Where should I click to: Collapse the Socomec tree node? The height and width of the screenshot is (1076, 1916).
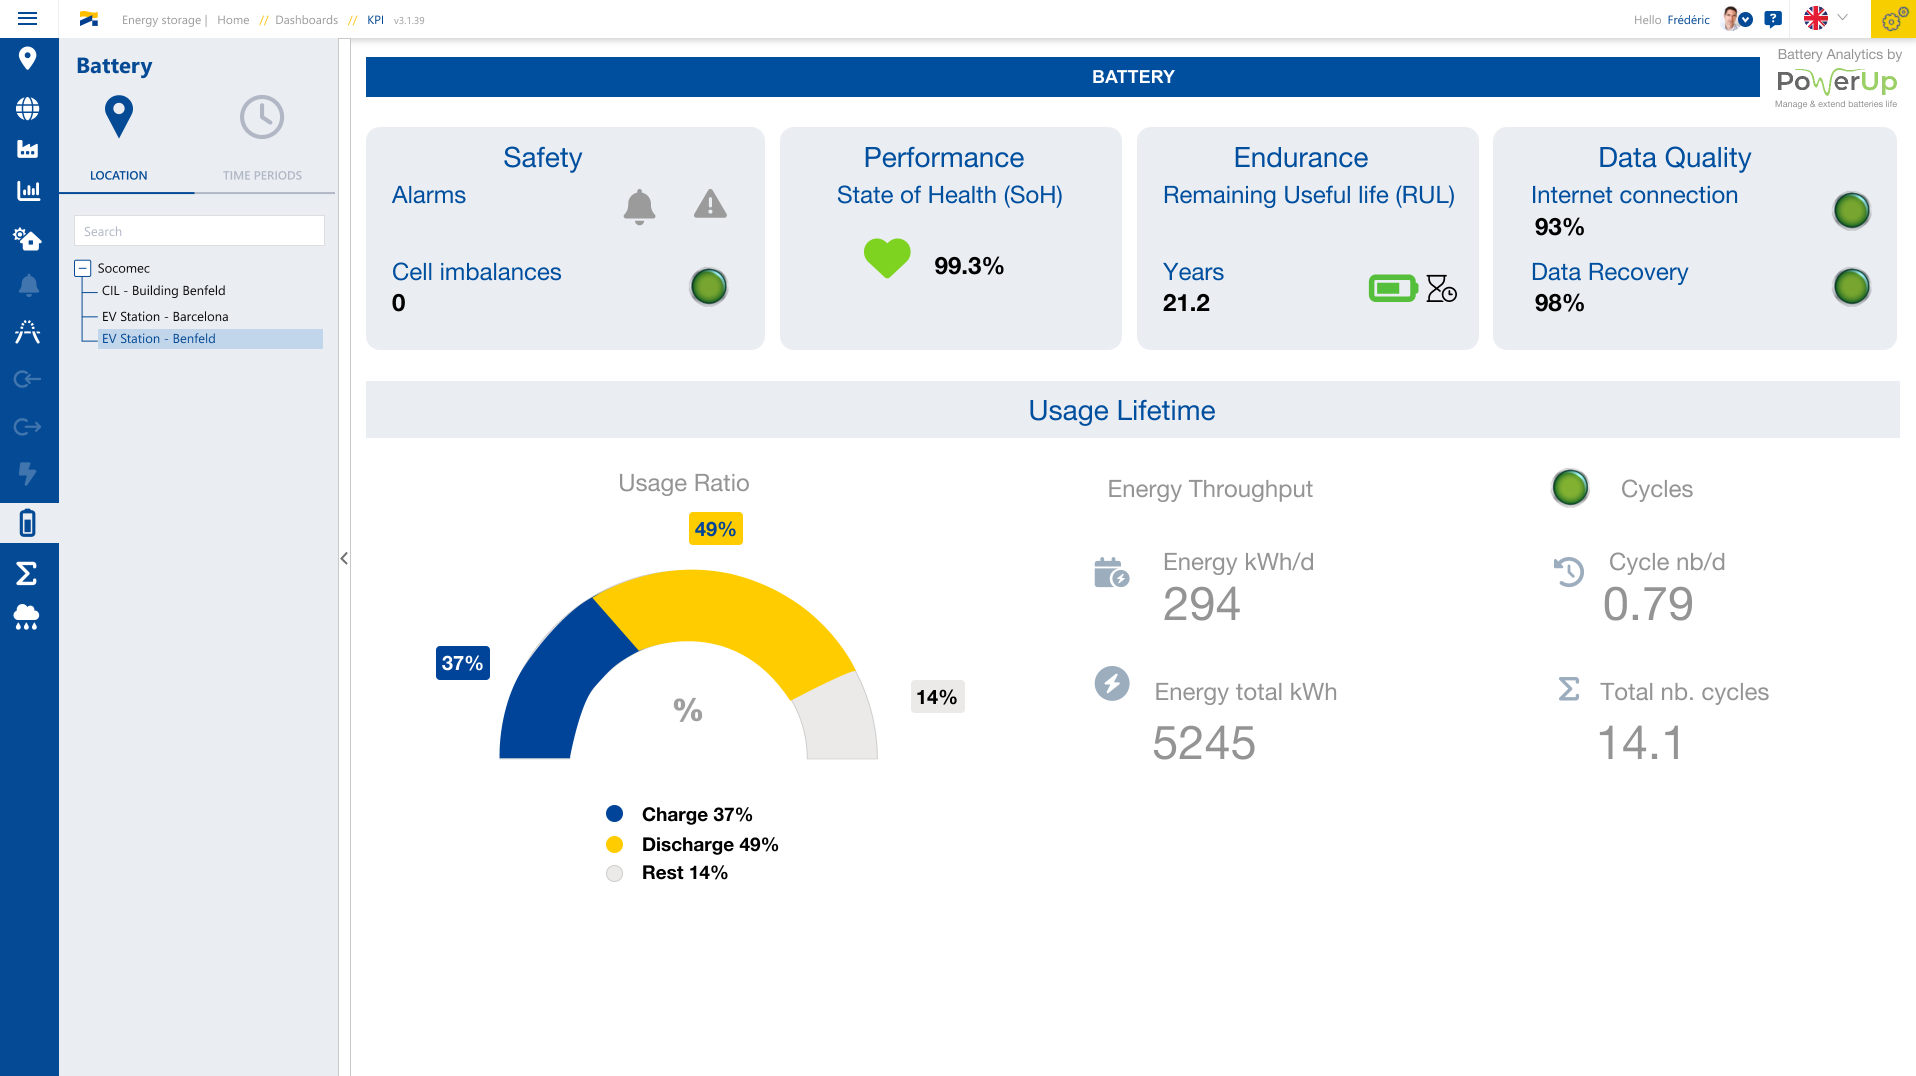click(82, 268)
